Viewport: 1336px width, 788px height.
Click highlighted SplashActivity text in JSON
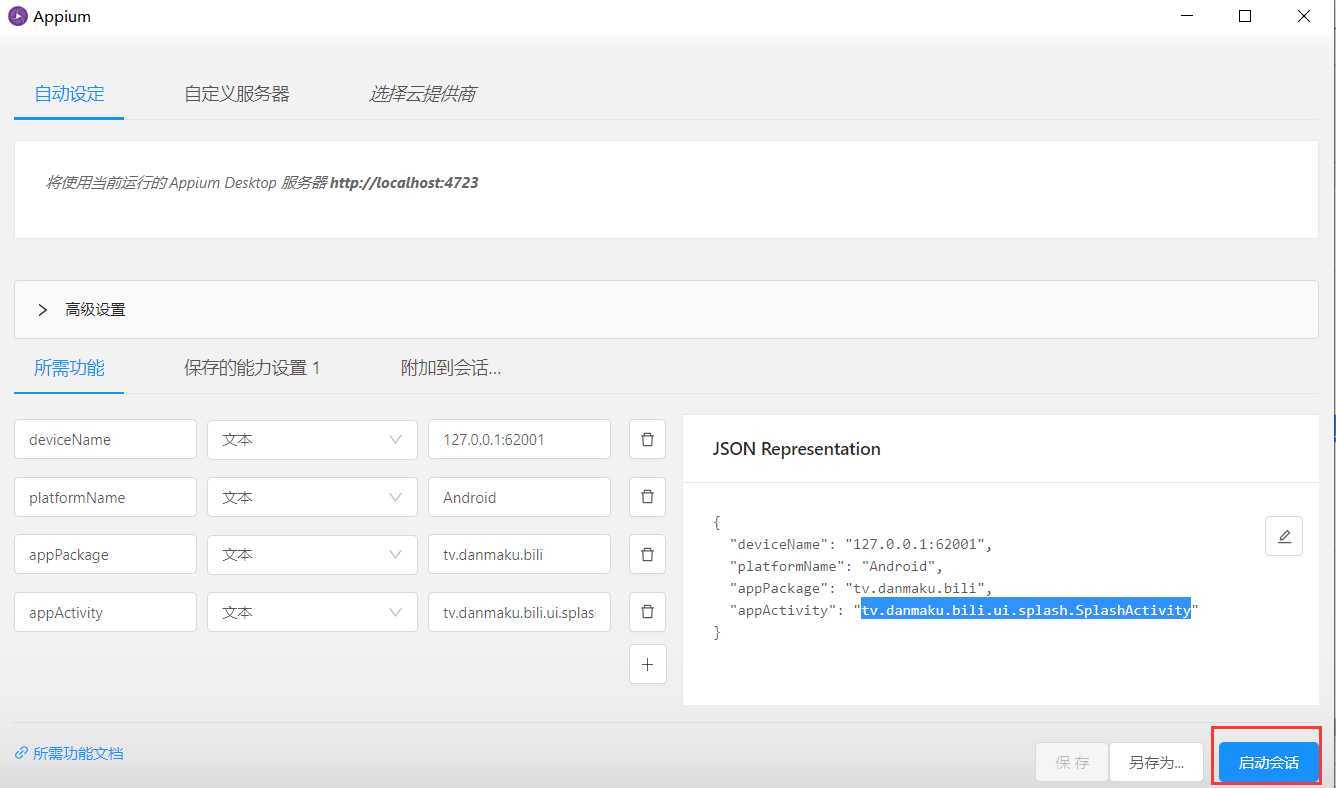1026,610
